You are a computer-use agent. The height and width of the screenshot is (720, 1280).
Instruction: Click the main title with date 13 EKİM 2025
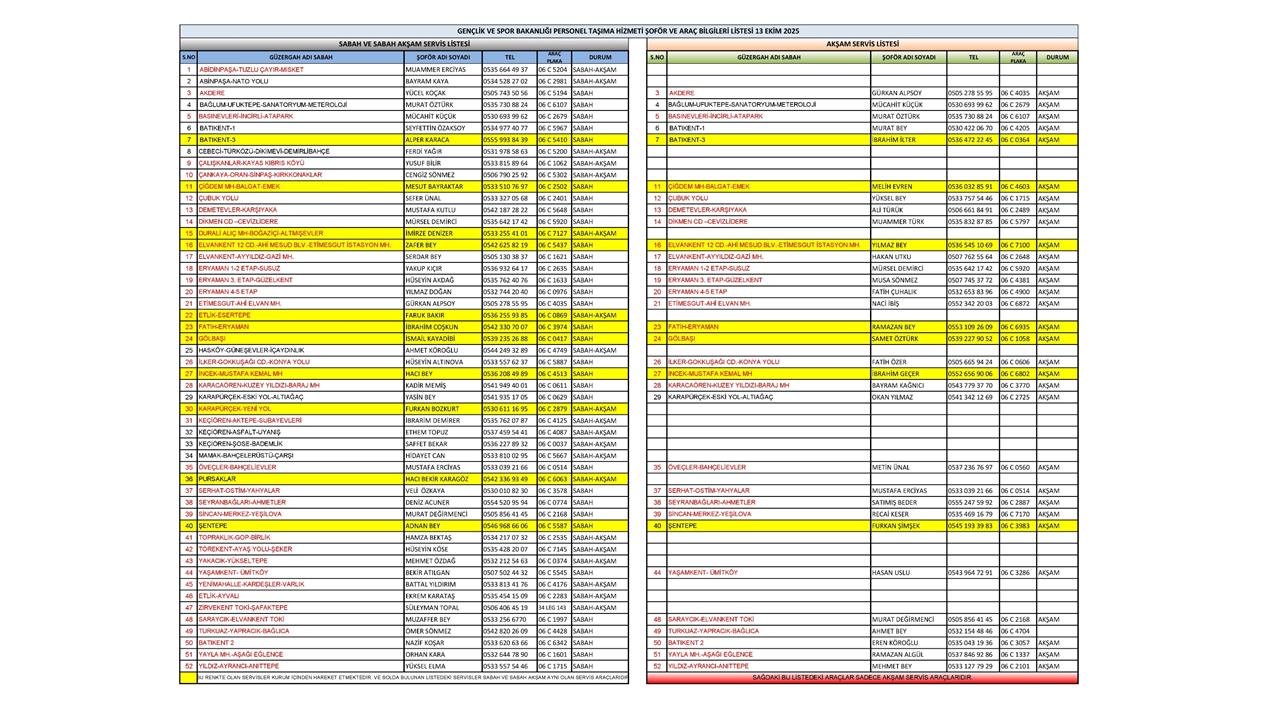pos(628,32)
